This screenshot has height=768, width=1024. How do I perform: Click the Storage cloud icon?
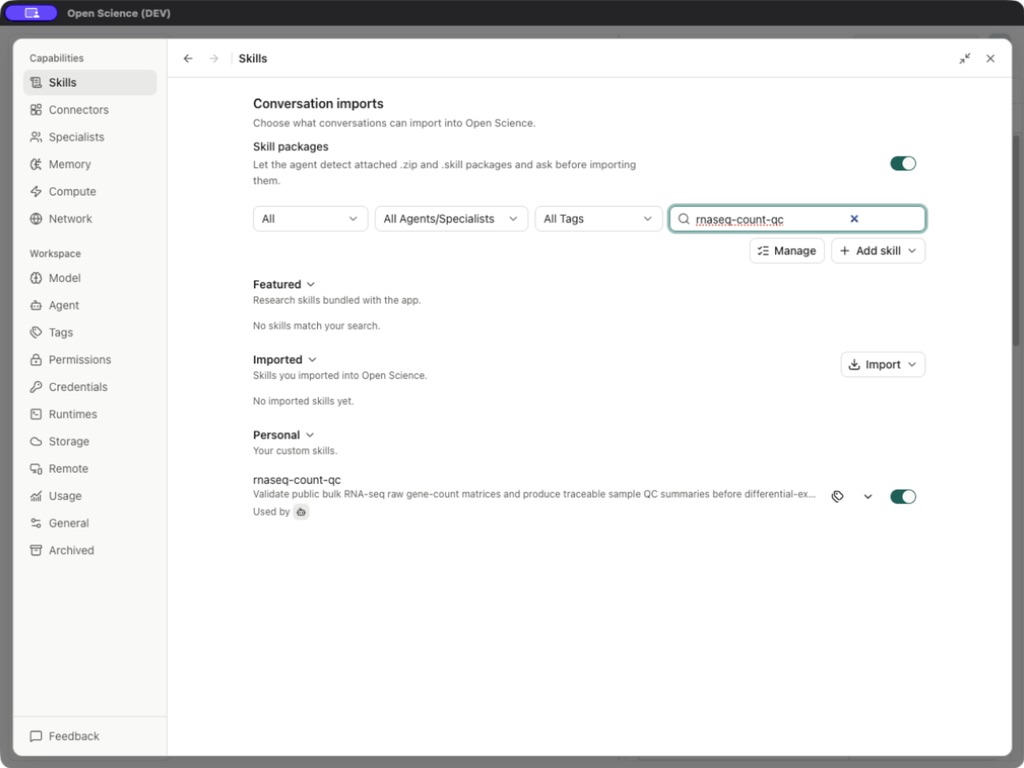[x=36, y=441]
